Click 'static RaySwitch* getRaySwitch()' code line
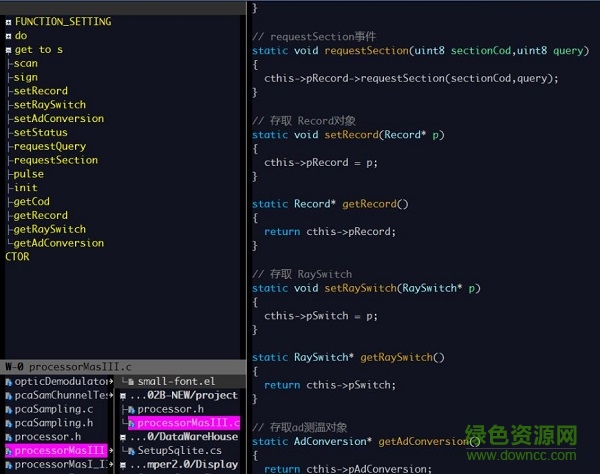This screenshot has width=600, height=474. [348, 358]
